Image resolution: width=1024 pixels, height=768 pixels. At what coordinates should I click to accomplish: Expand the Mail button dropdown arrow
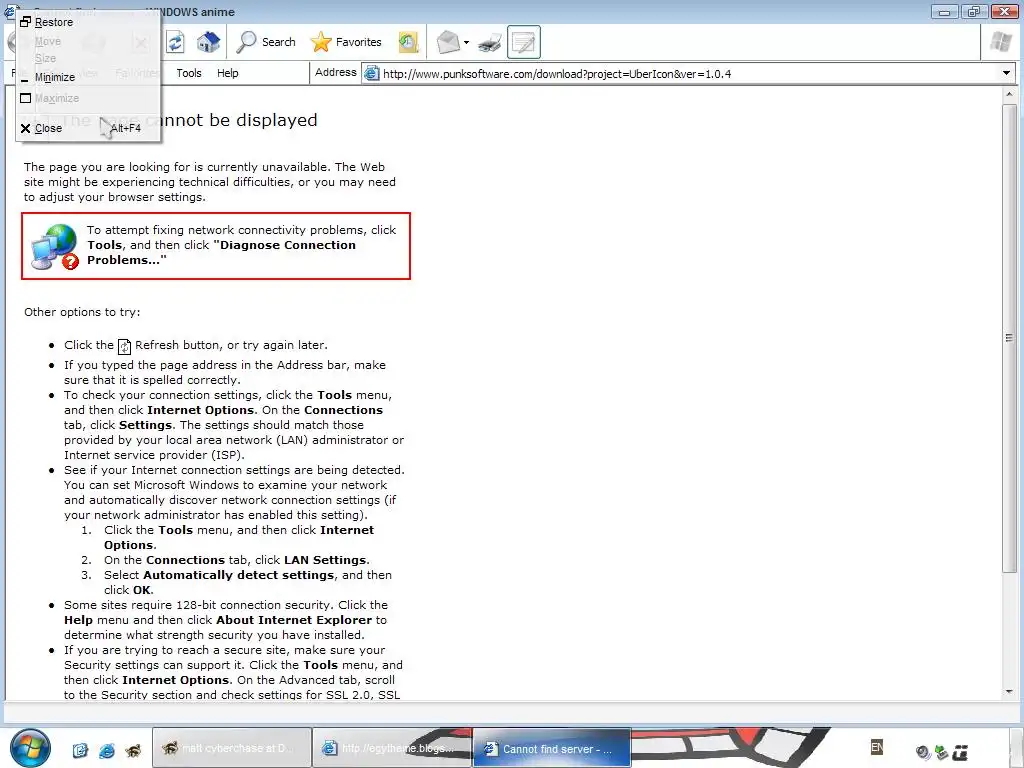tap(466, 43)
